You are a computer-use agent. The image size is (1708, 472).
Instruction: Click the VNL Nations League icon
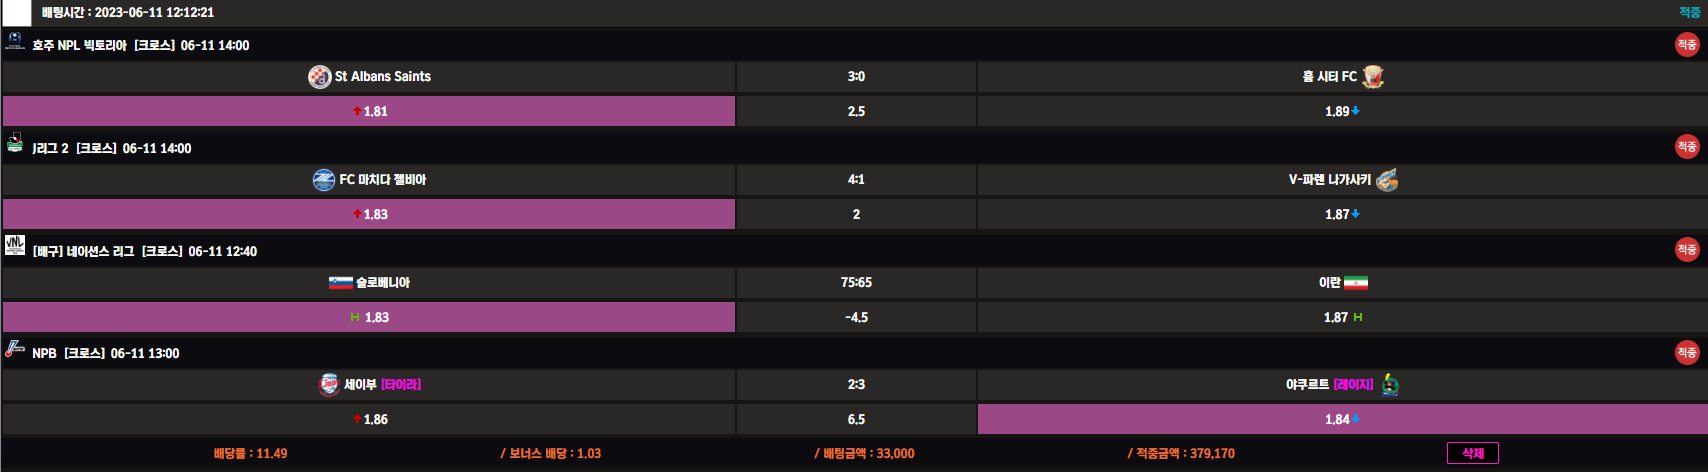pyautogui.click(x=14, y=246)
